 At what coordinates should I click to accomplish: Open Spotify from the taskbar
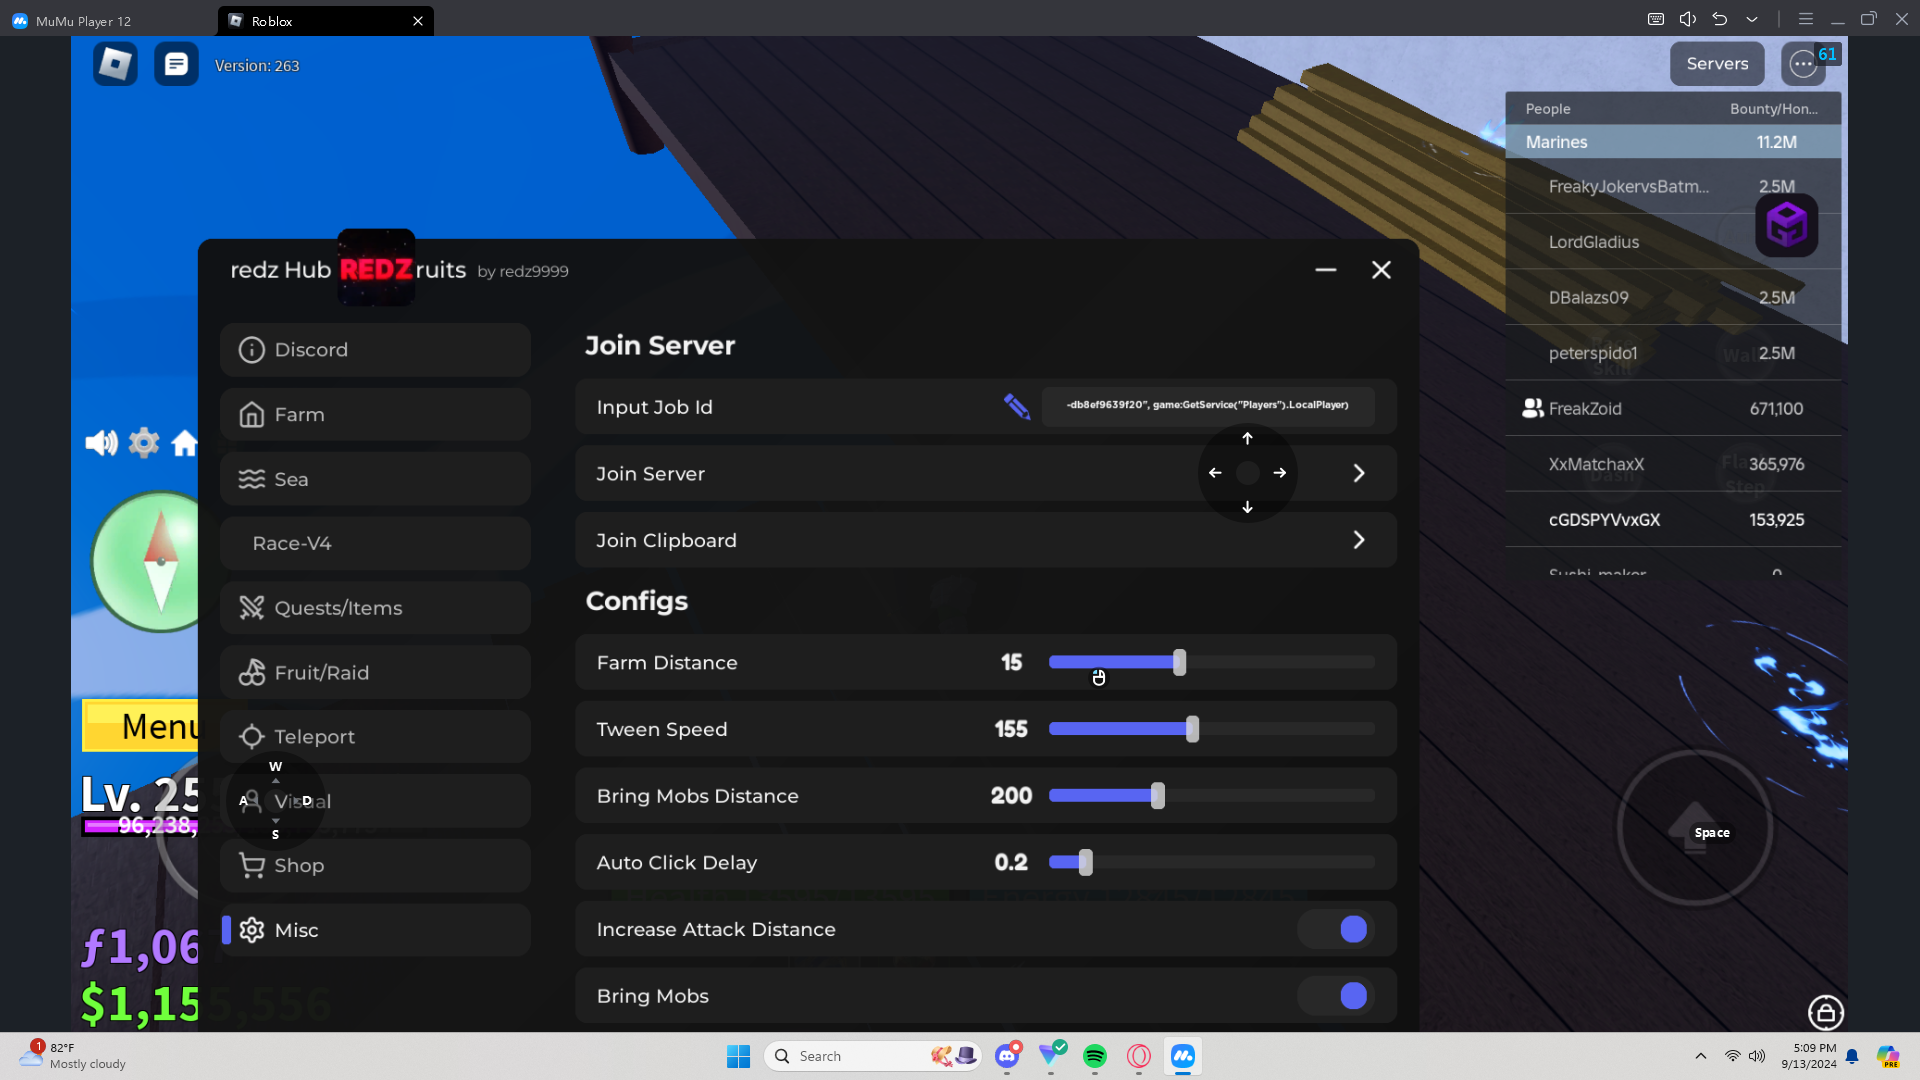coord(1095,1056)
